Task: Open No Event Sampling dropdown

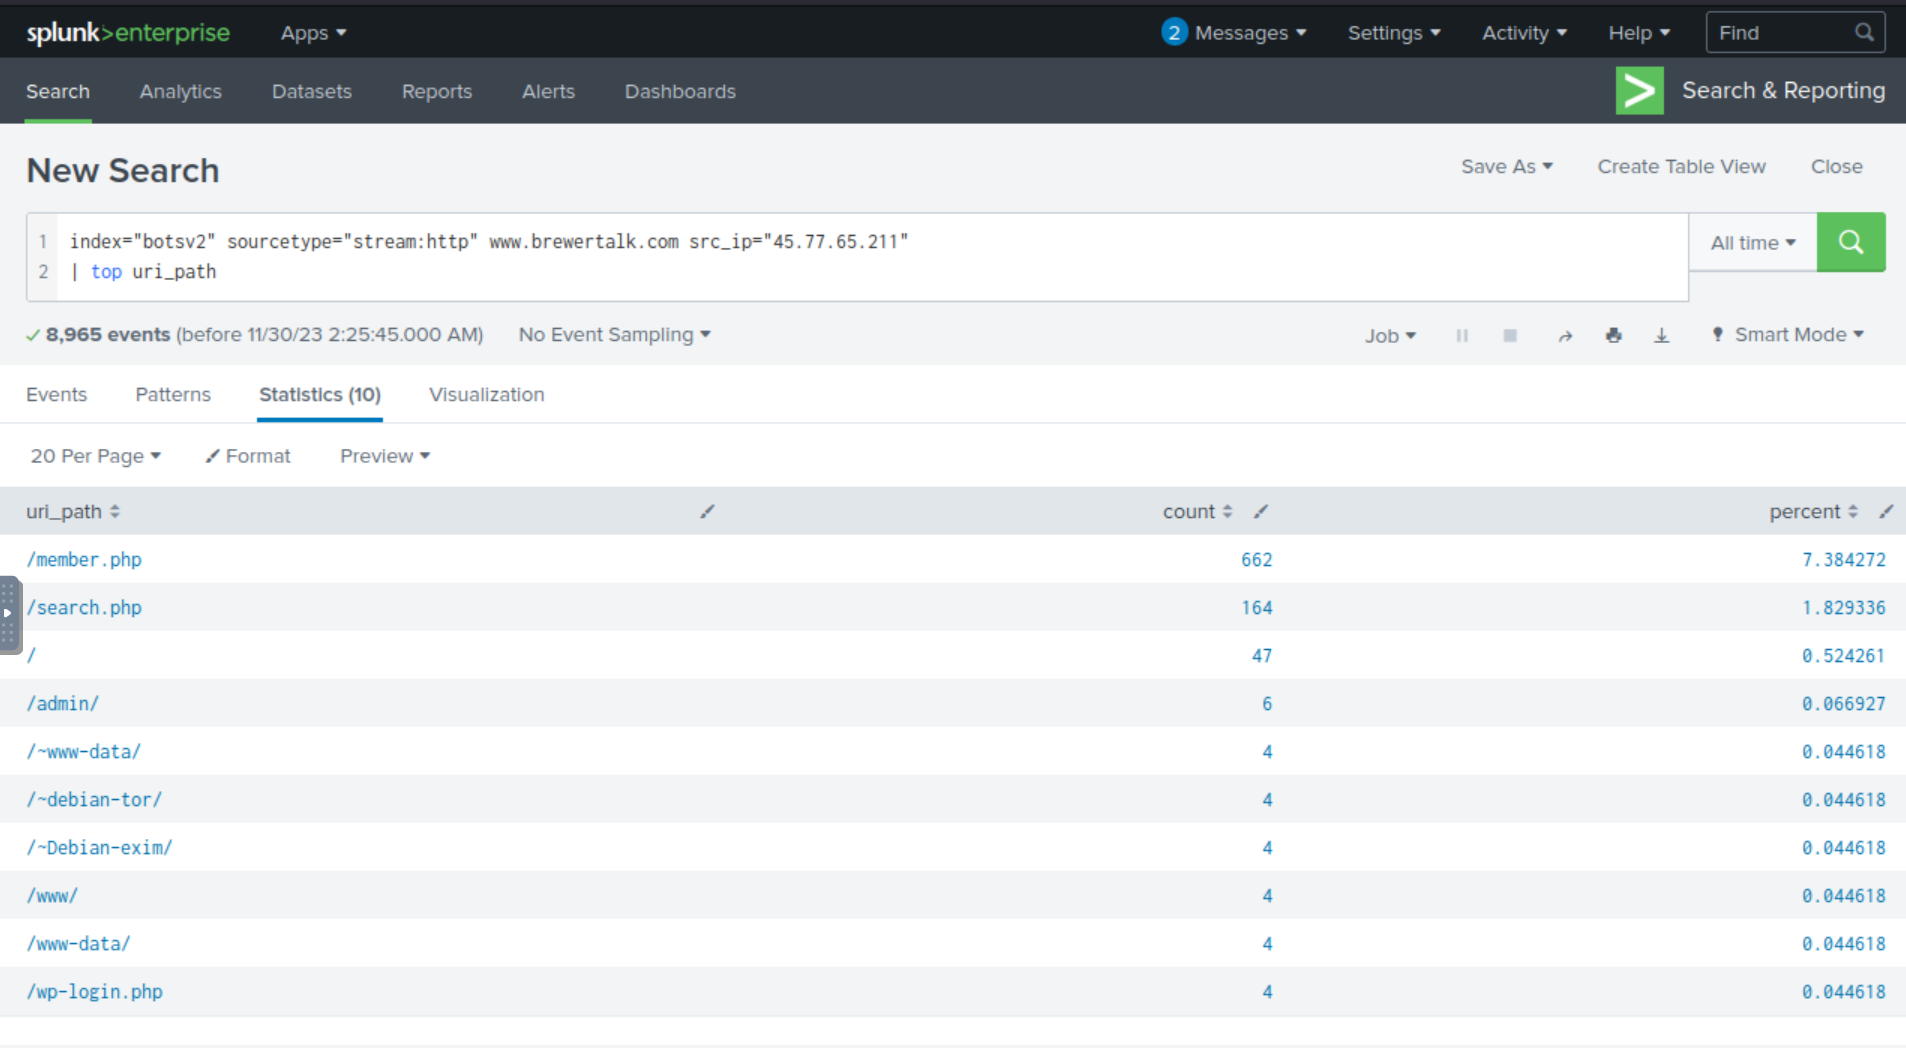Action: (614, 335)
